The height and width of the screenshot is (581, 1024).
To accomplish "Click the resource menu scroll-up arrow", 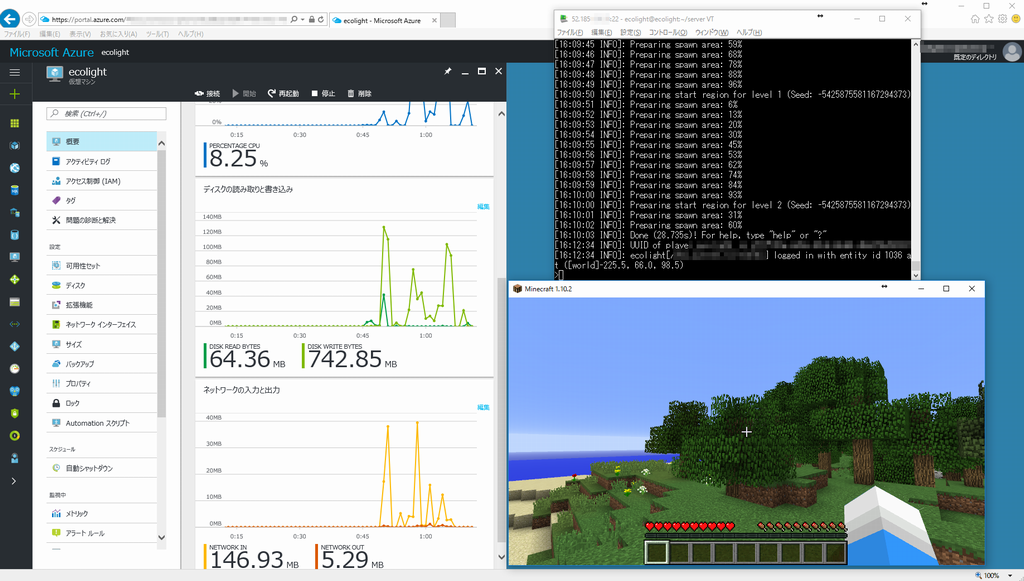I will coord(161,143).
